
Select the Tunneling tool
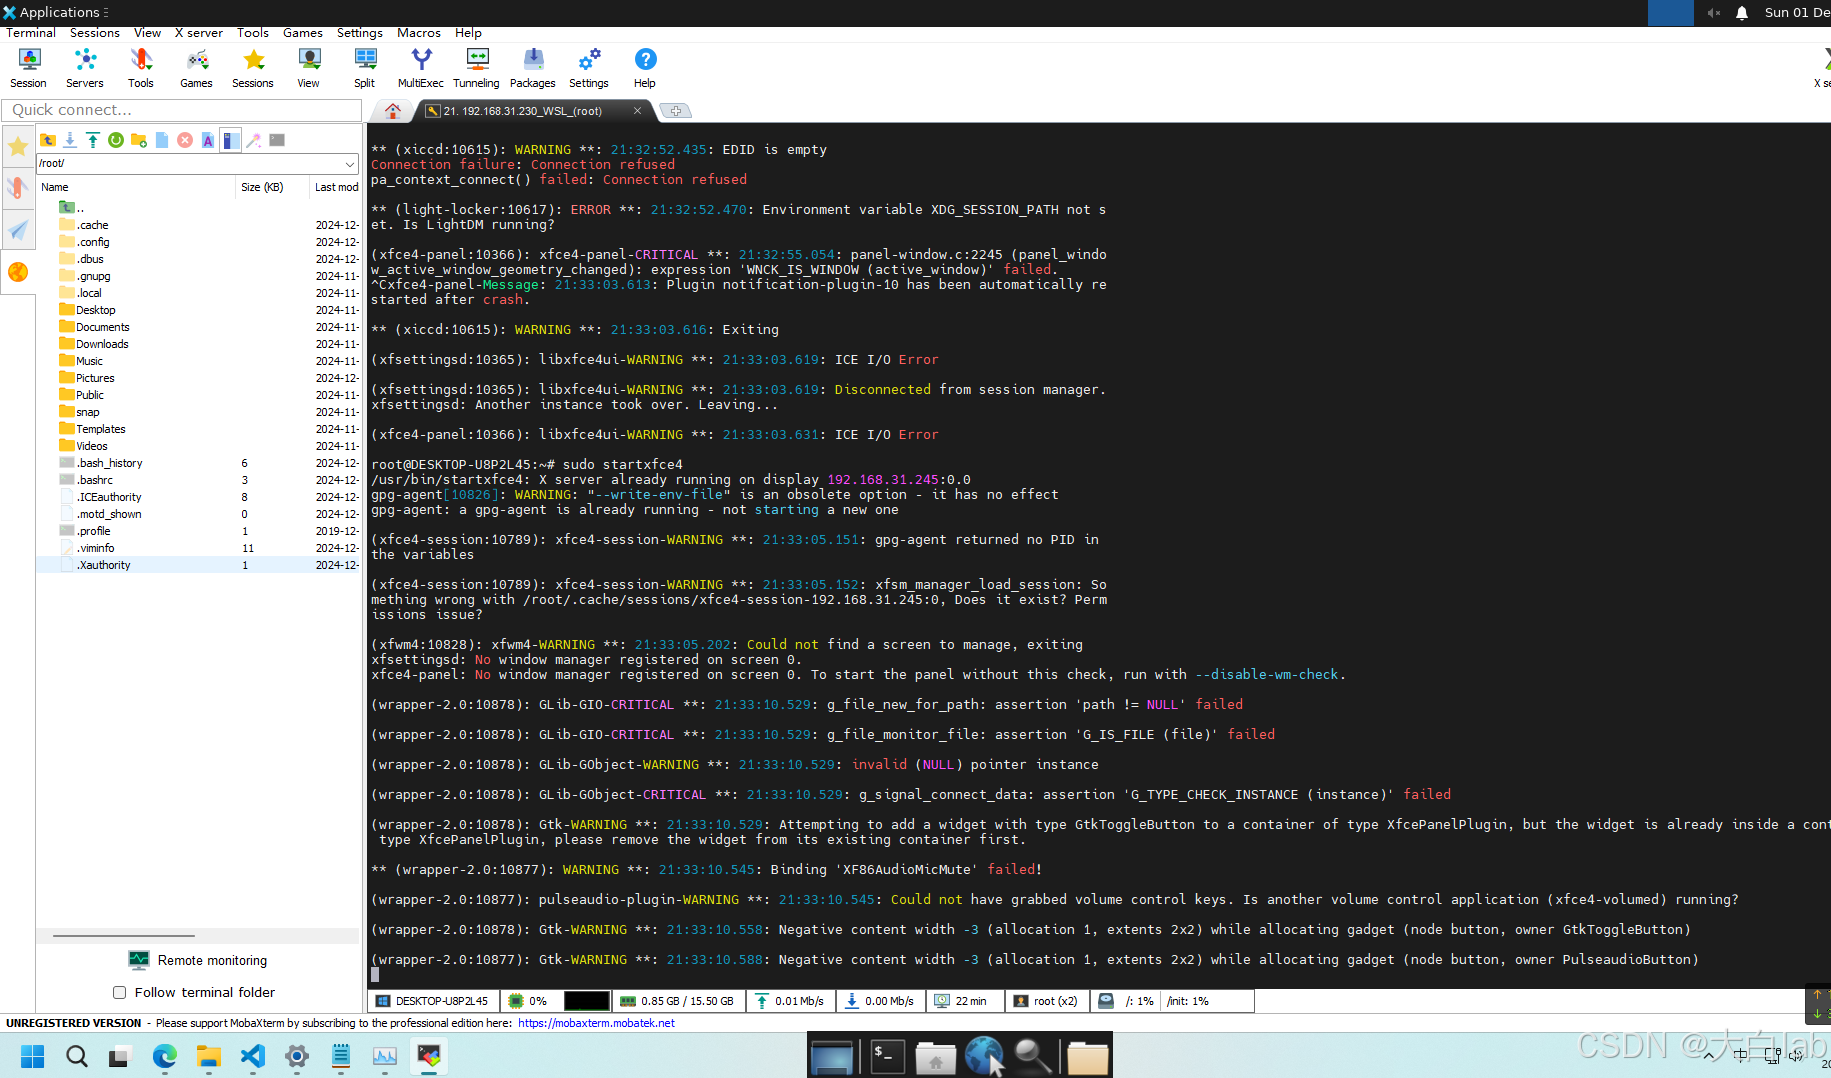(476, 66)
